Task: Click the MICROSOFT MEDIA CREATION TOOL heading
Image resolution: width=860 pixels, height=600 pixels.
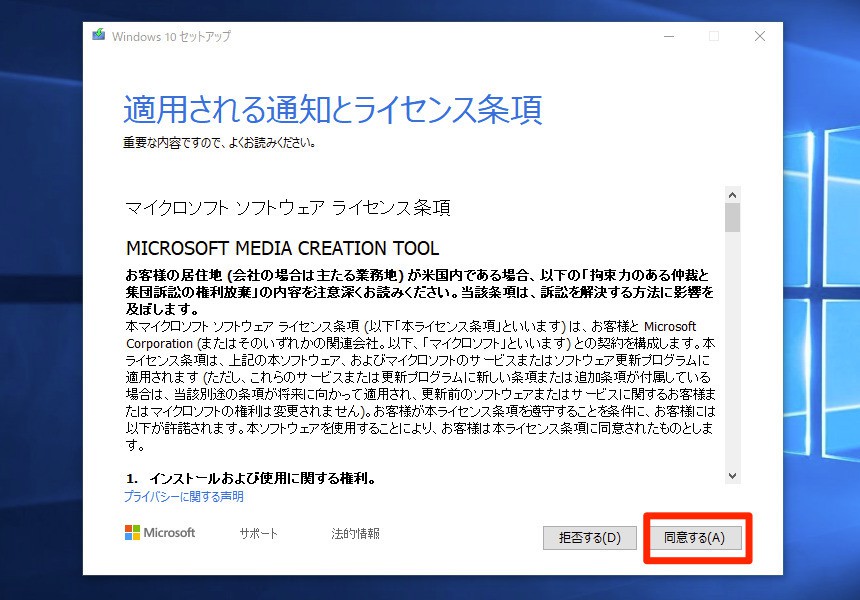Action: click(282, 248)
